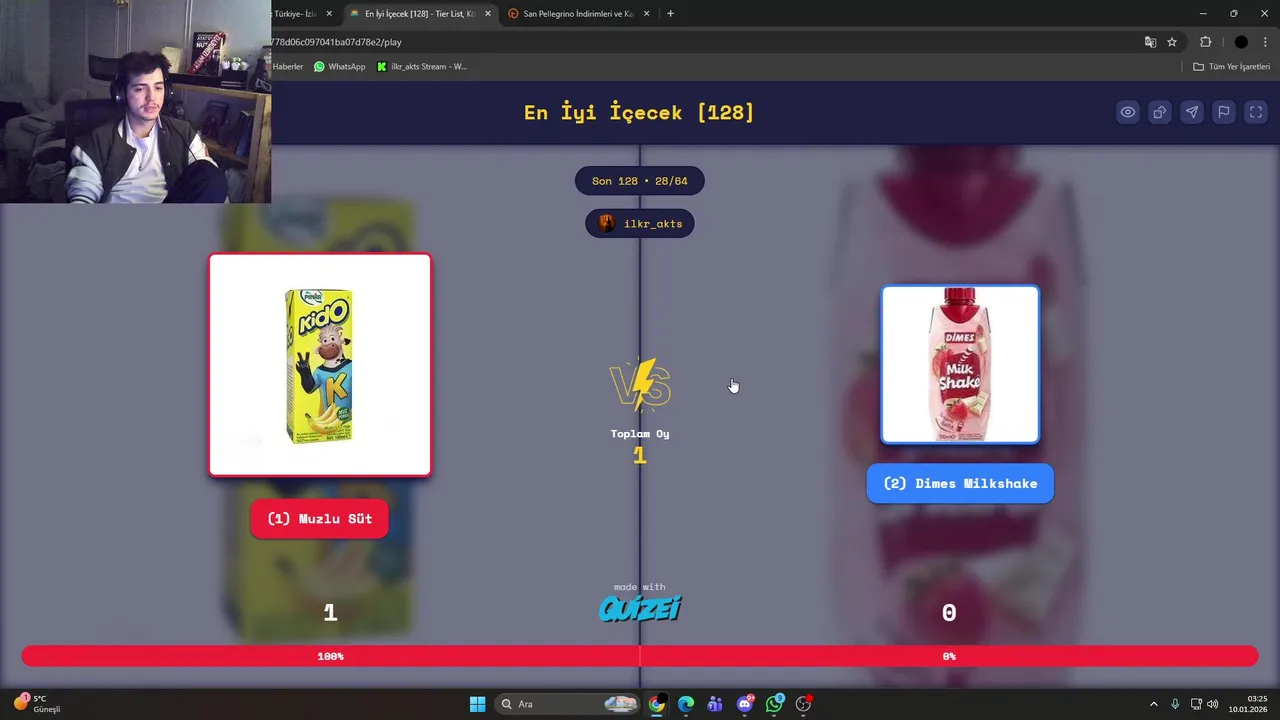
Task: Open Chrome from the taskbar
Action: click(656, 704)
